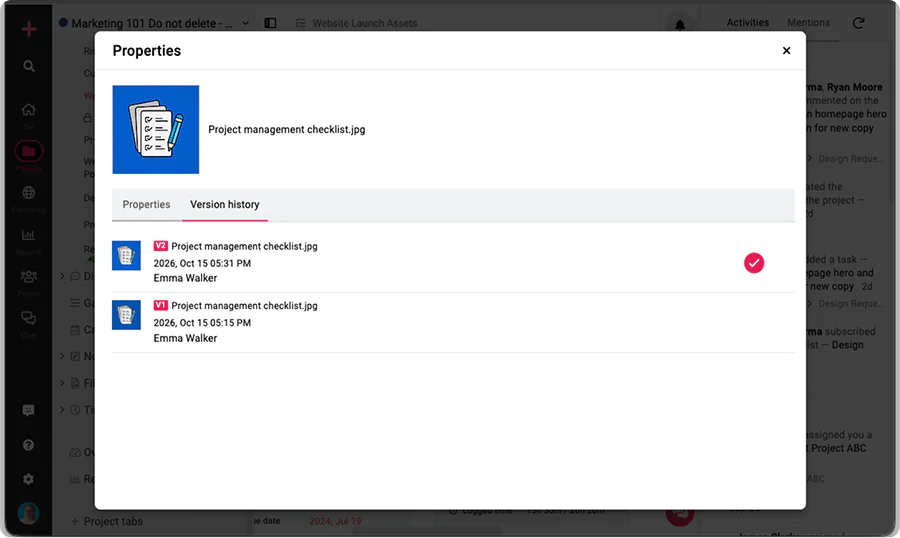Screen dimensions: 900x538
Task: Open Projects folder icon in sidebar
Action: [x=29, y=151]
